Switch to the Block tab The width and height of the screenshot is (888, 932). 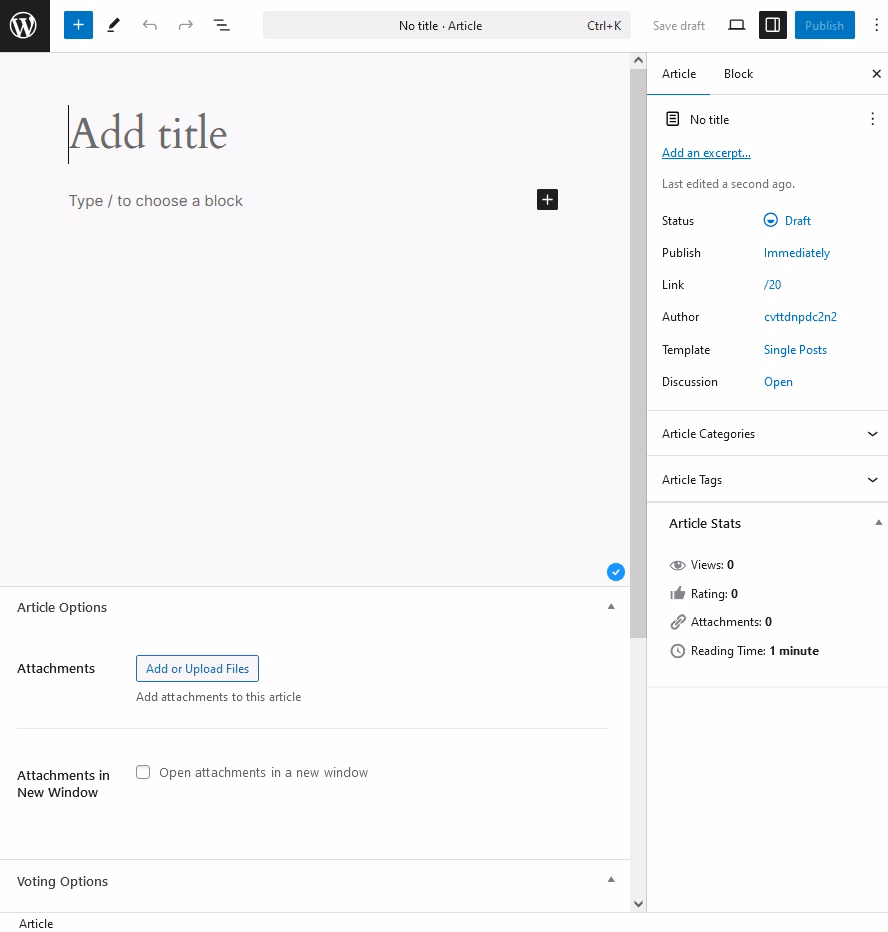click(x=738, y=74)
